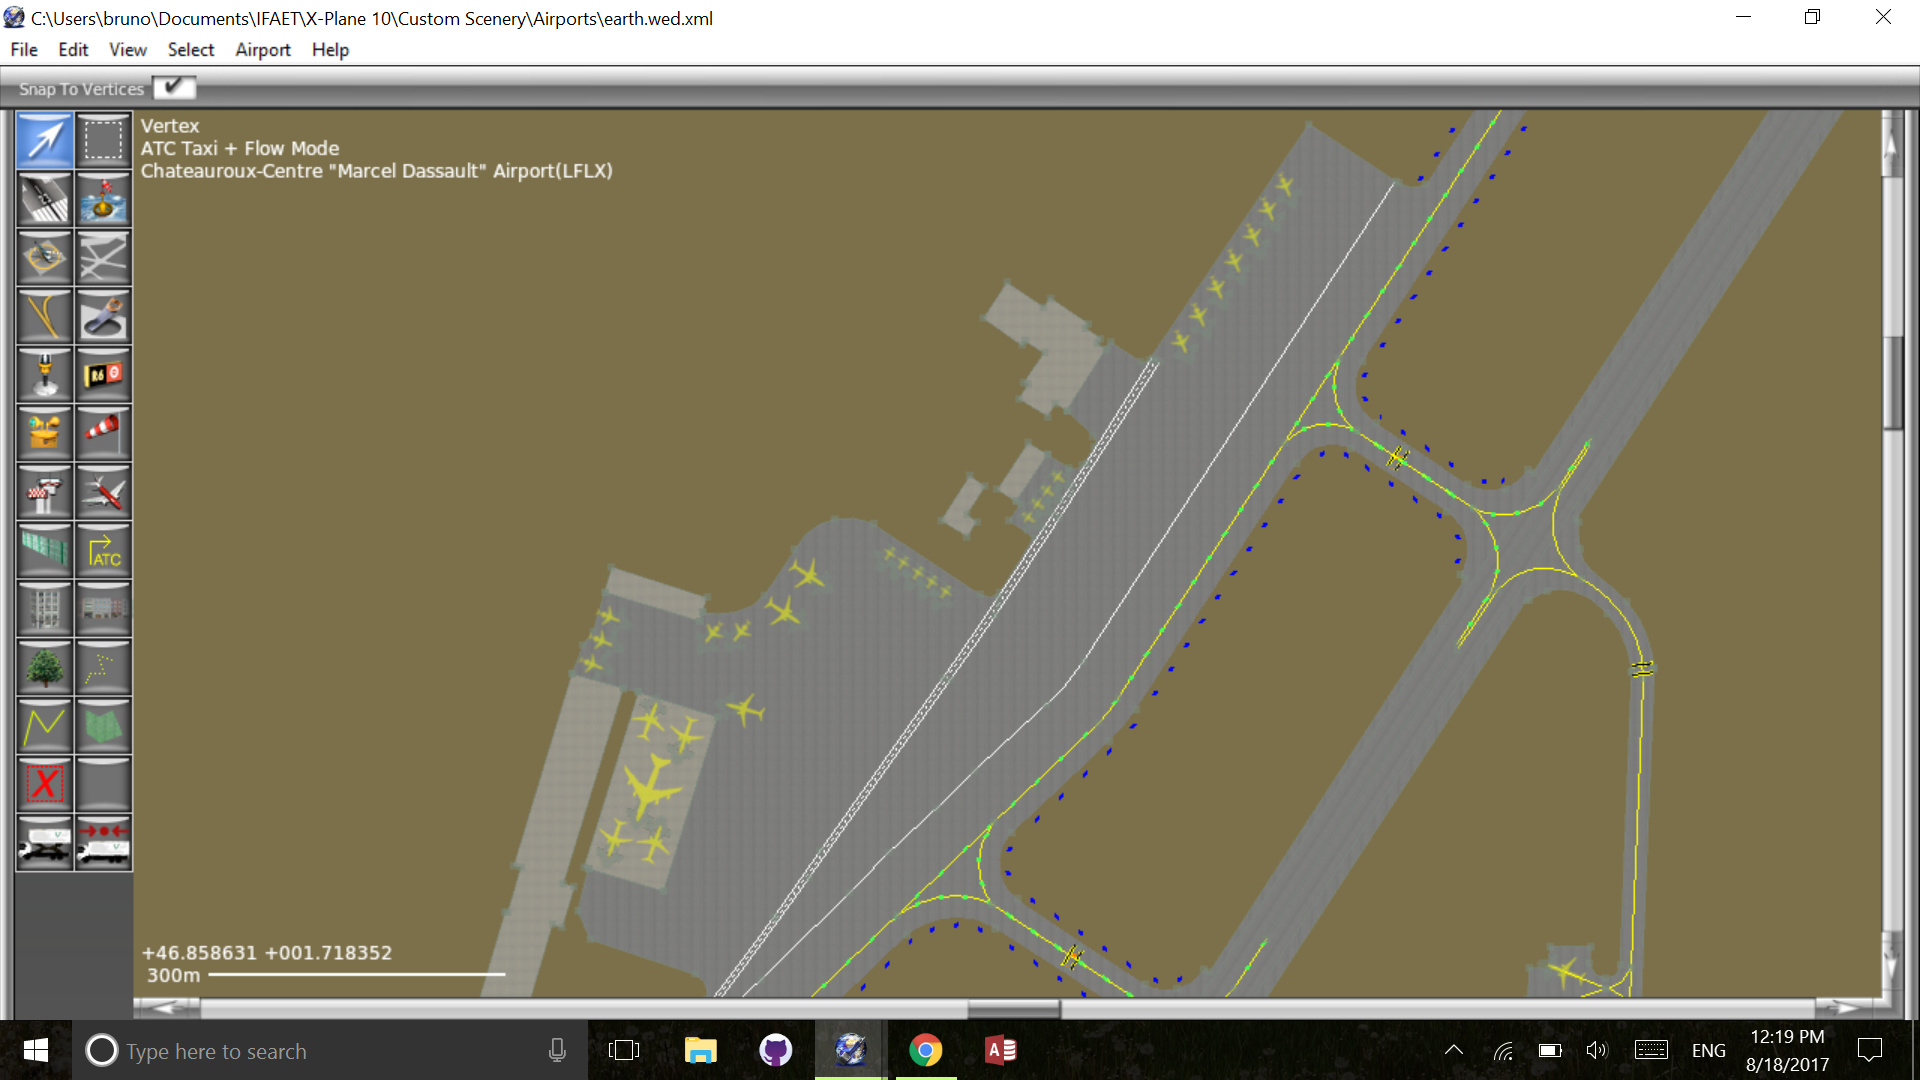Pick the Helipad tool
The image size is (1920, 1080).
coord(44,258)
